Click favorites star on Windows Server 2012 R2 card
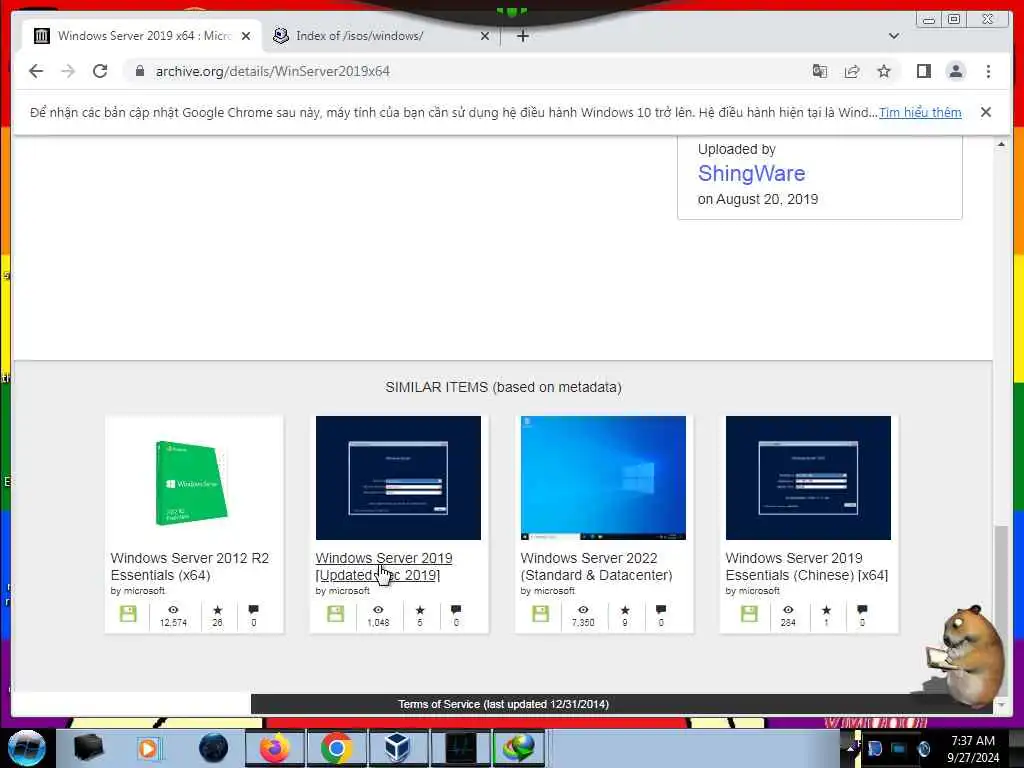 [x=217, y=610]
